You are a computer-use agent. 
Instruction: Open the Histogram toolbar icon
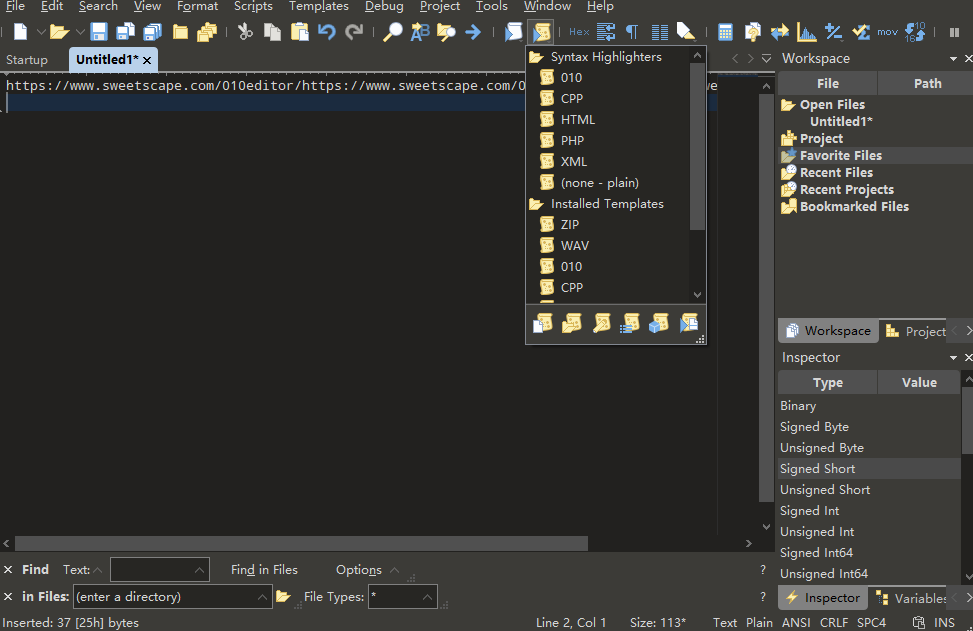coord(806,32)
